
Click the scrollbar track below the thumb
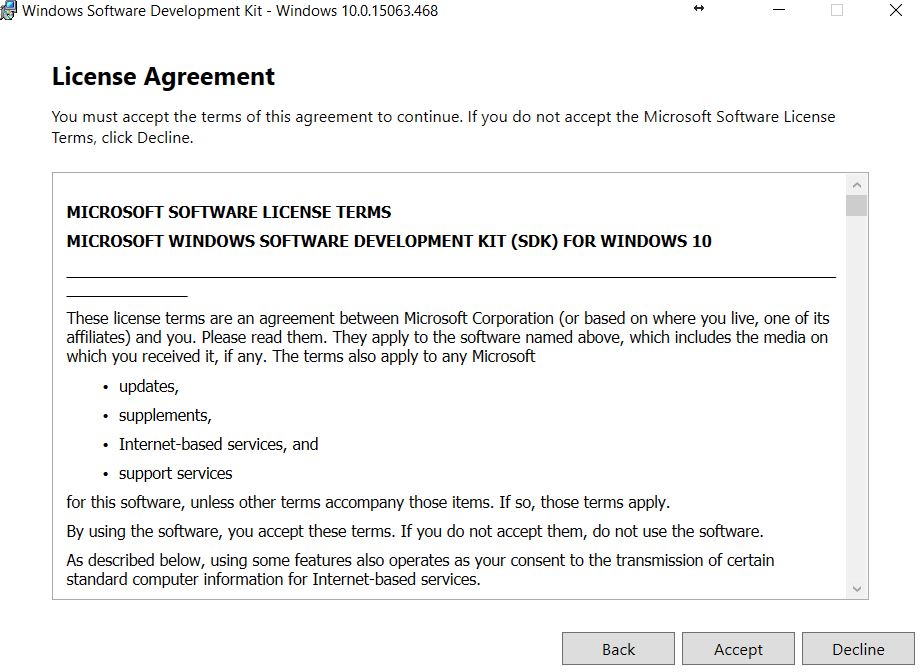pyautogui.click(x=856, y=400)
